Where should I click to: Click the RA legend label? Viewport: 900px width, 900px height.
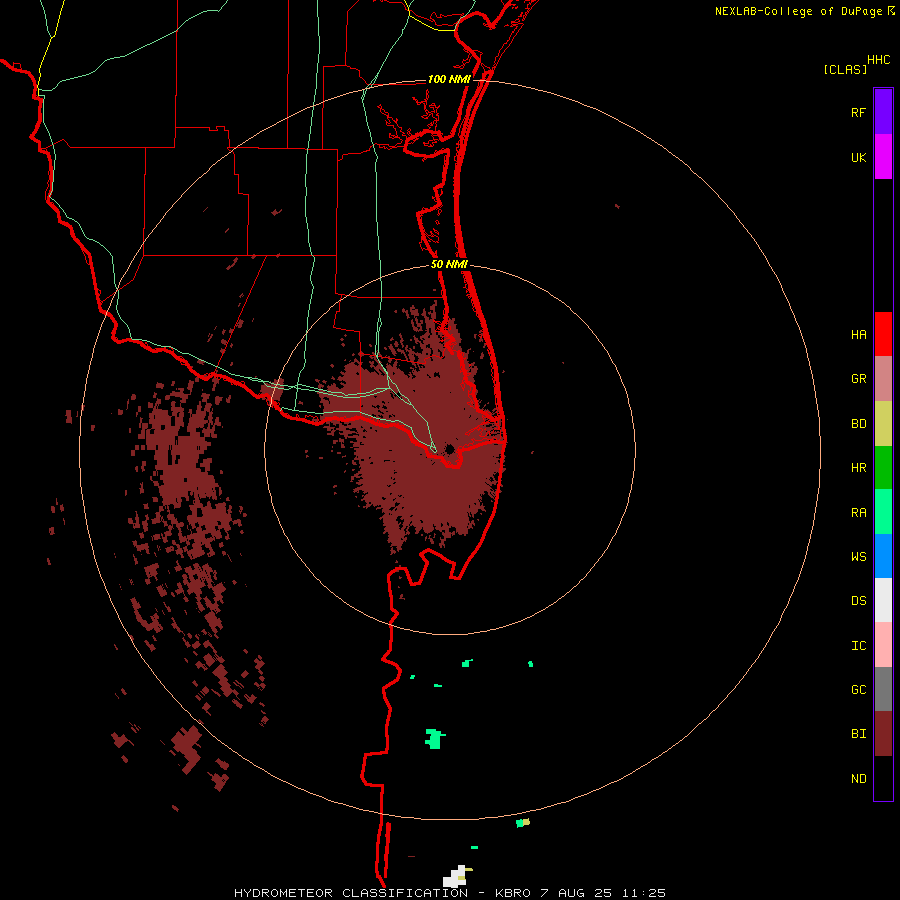858,513
